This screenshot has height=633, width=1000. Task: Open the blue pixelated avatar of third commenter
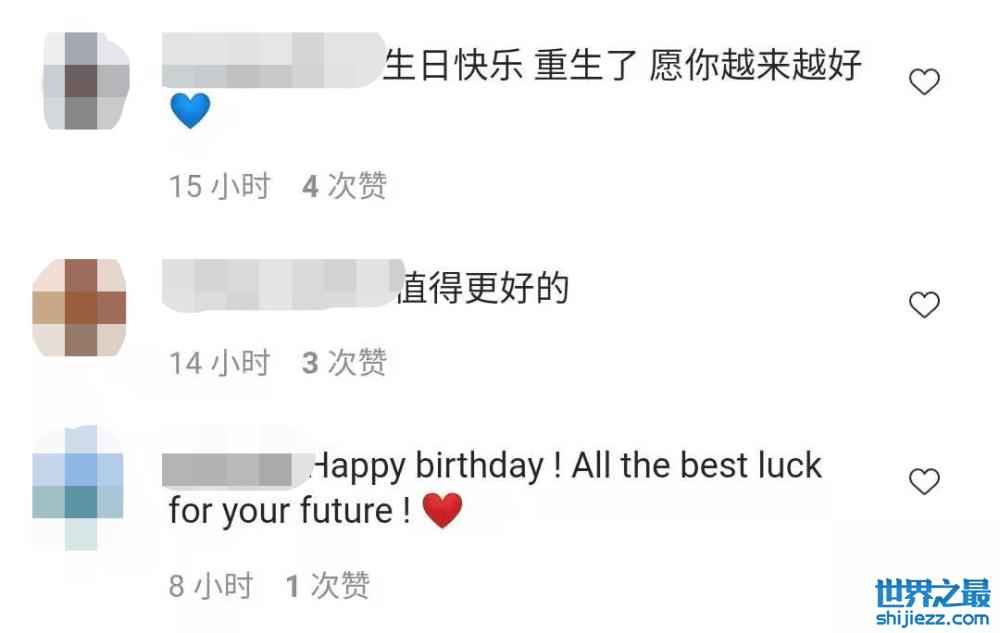click(x=78, y=488)
